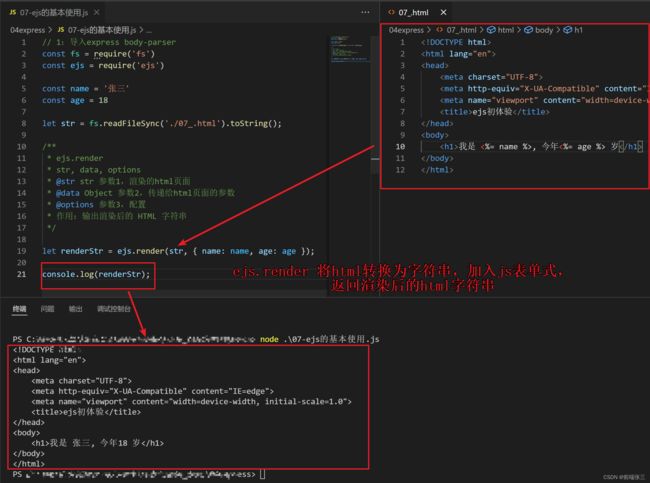
Task: Click the "* str, data, options" comment line
Action: click(x=94, y=170)
